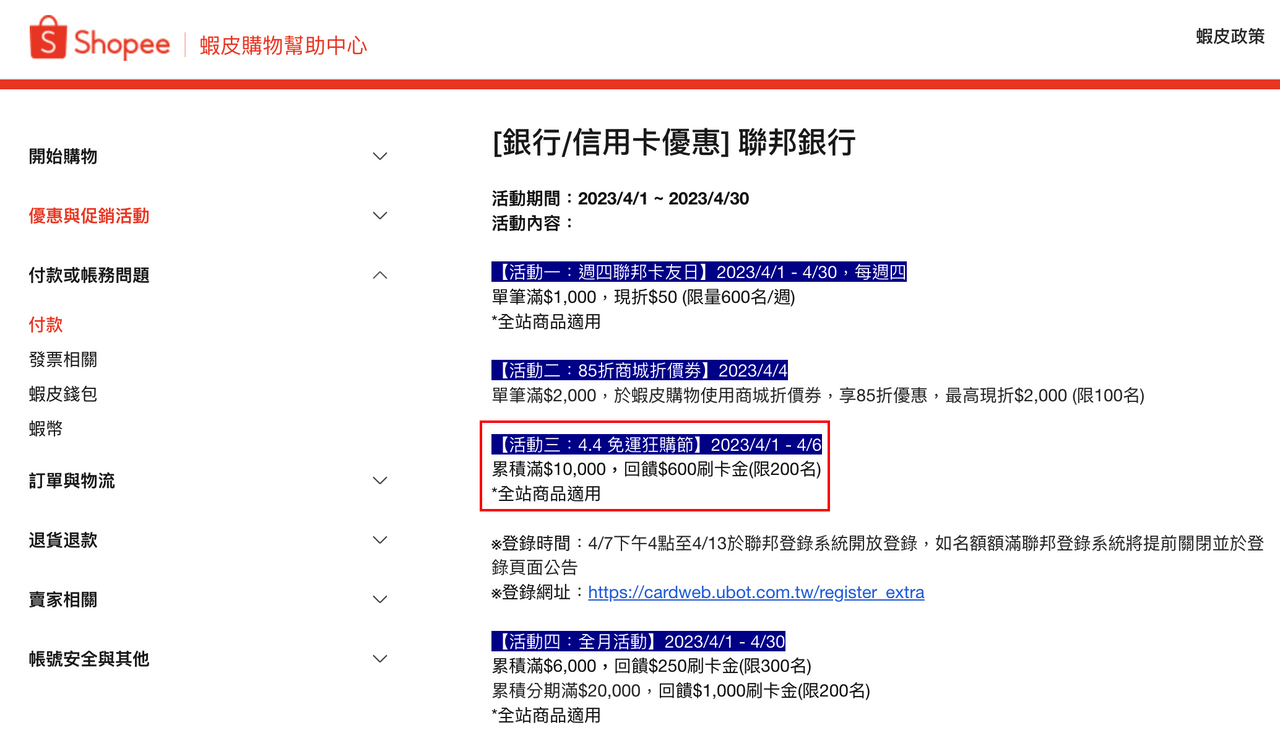This screenshot has width=1280, height=732.
Task: Open the cardweb.ubot.com.tw registration link
Action: pyautogui.click(x=756, y=592)
